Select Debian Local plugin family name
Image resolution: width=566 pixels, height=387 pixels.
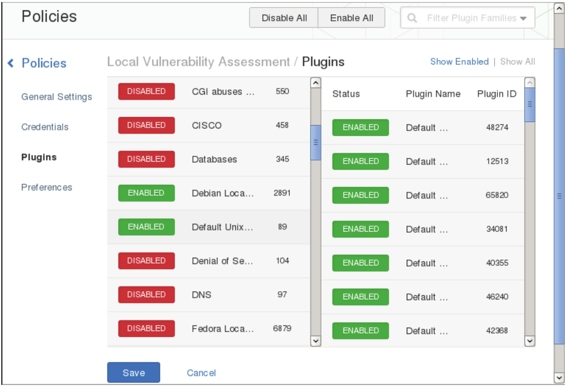pyautogui.click(x=222, y=193)
